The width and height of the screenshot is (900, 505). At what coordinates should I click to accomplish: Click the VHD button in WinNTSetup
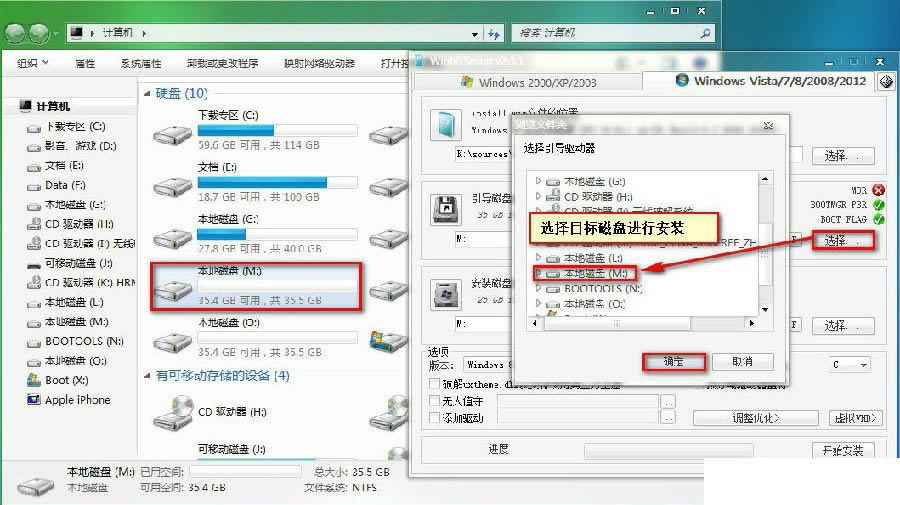tap(855, 418)
